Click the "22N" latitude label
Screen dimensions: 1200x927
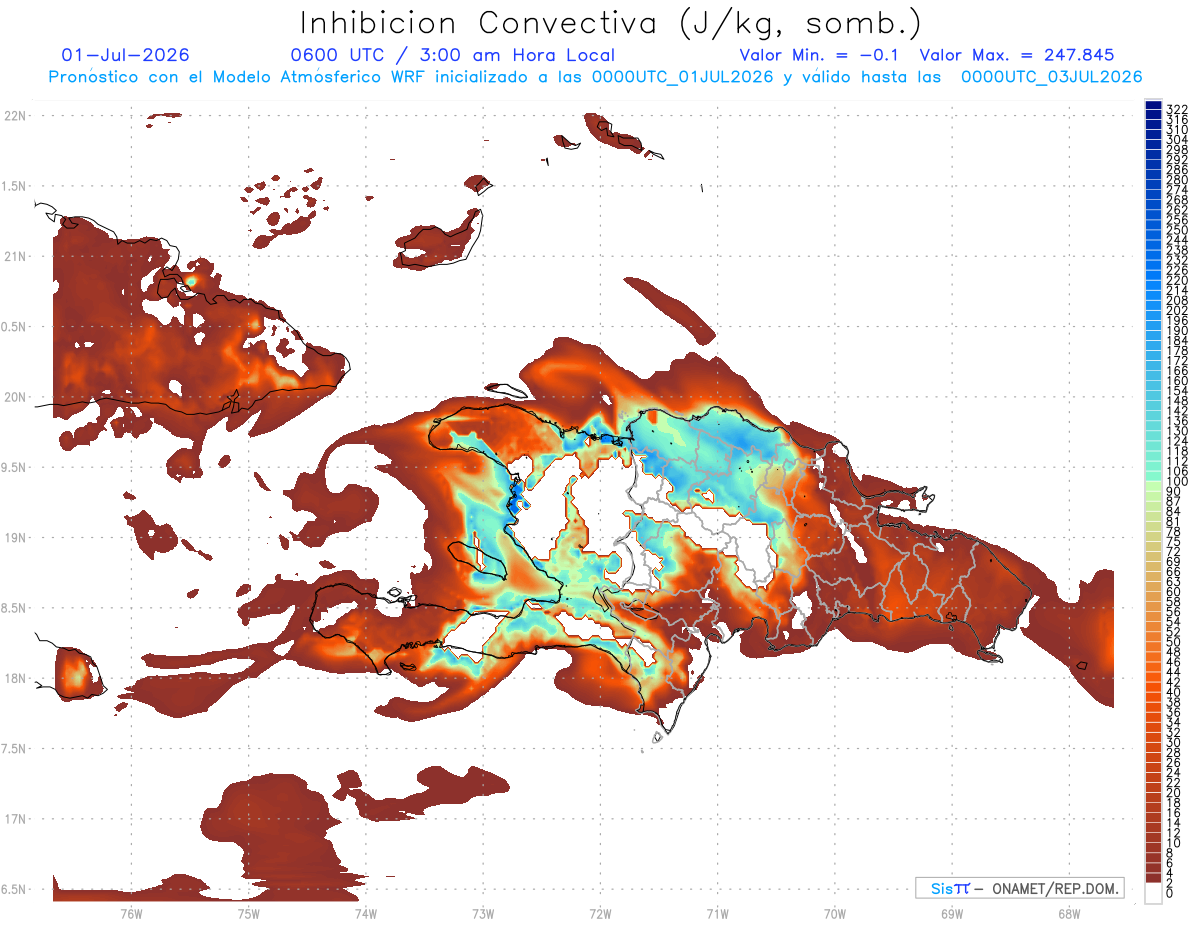coord(15,116)
